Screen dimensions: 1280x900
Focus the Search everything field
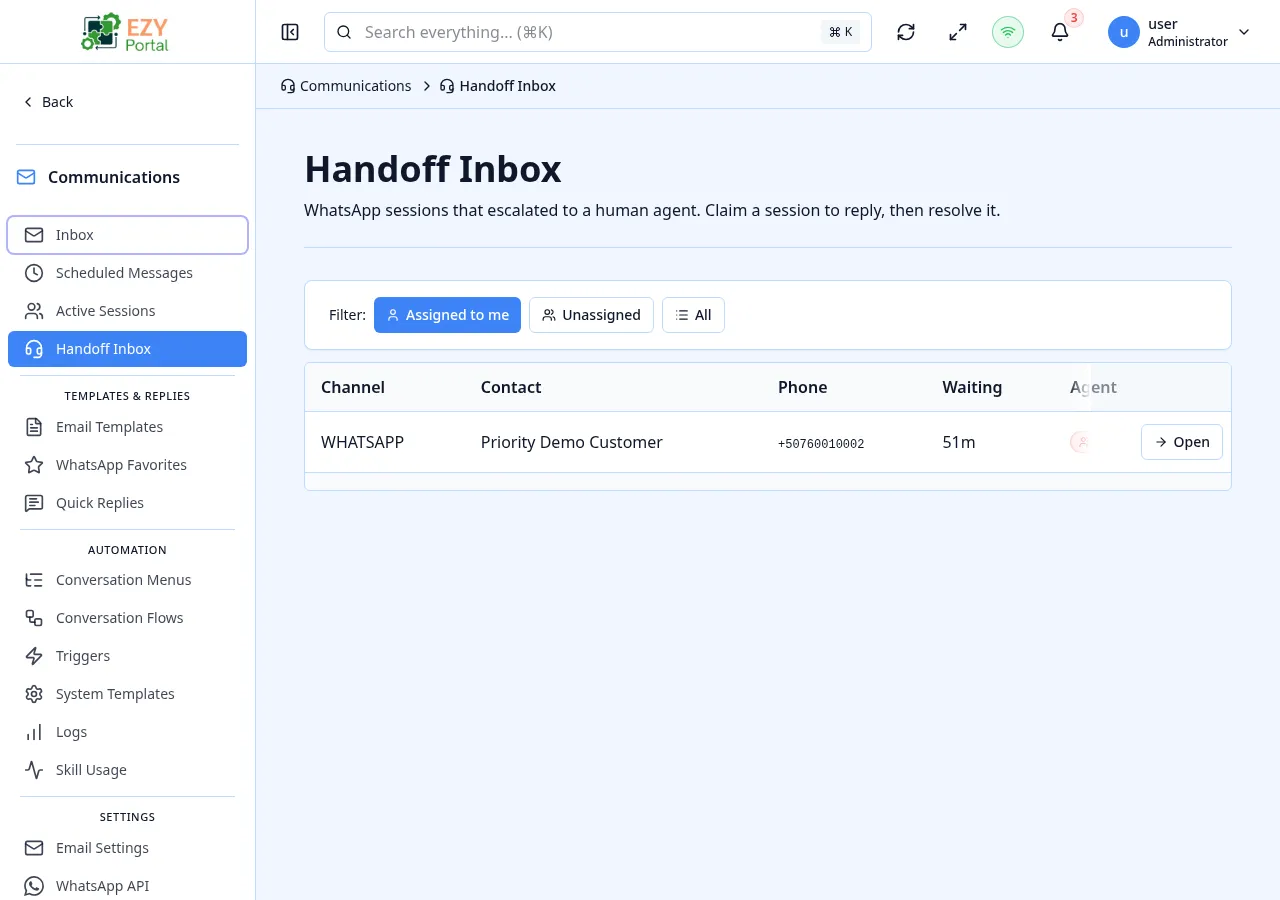[x=597, y=32]
